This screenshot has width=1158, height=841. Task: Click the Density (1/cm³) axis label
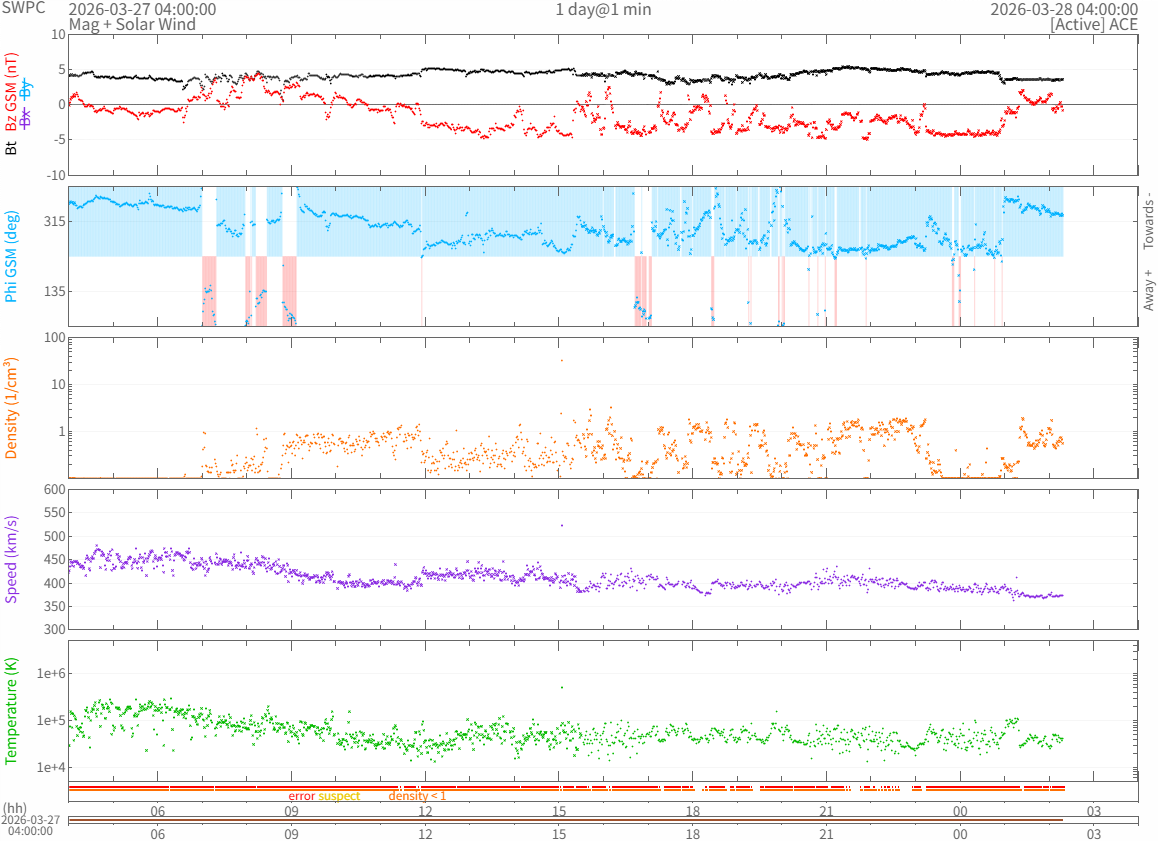pos(12,408)
